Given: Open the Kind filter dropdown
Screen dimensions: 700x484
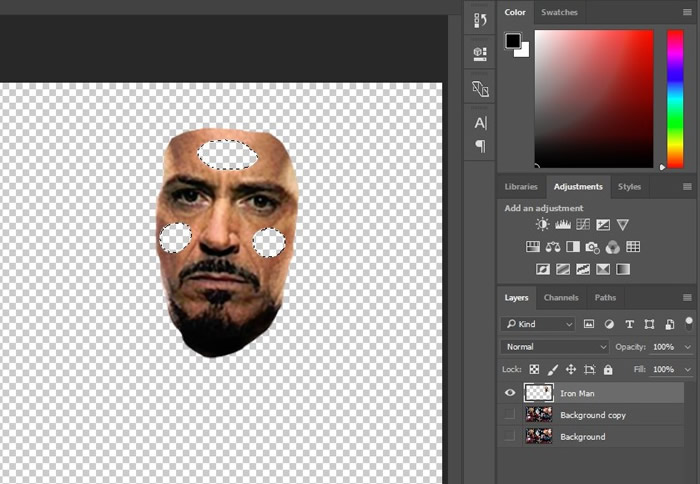Looking at the screenshot, I should coord(538,324).
